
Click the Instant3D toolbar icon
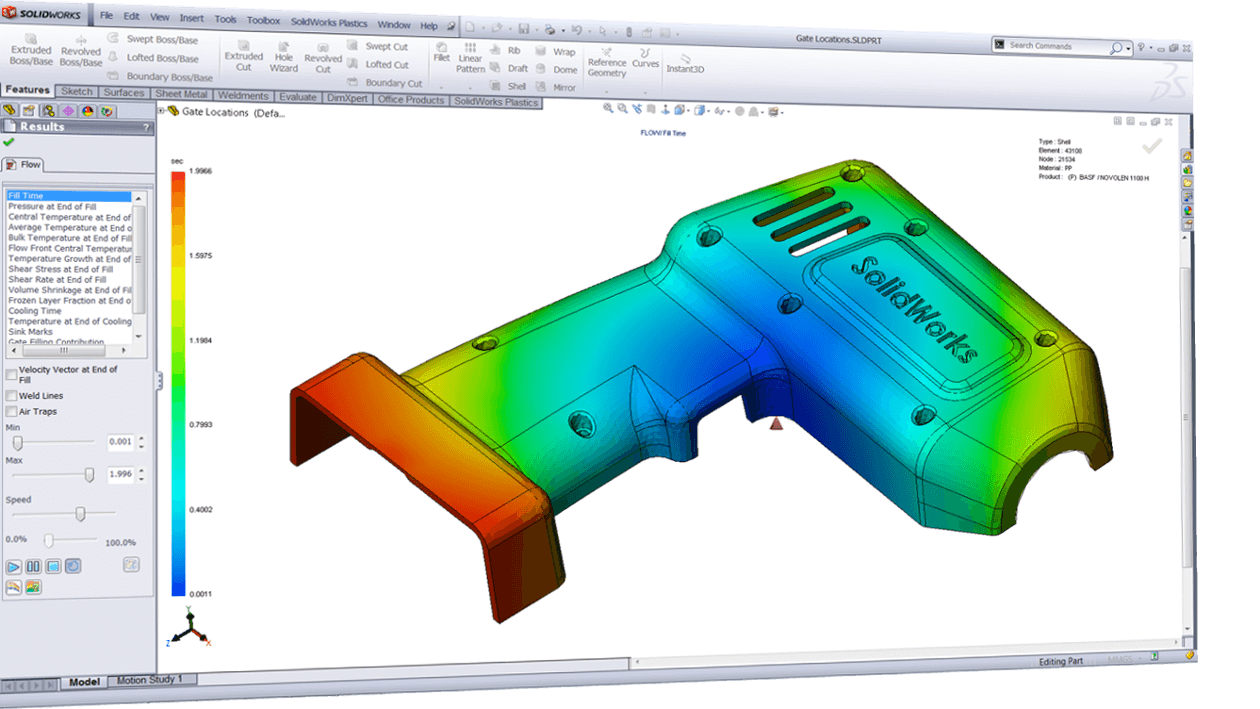click(x=686, y=62)
